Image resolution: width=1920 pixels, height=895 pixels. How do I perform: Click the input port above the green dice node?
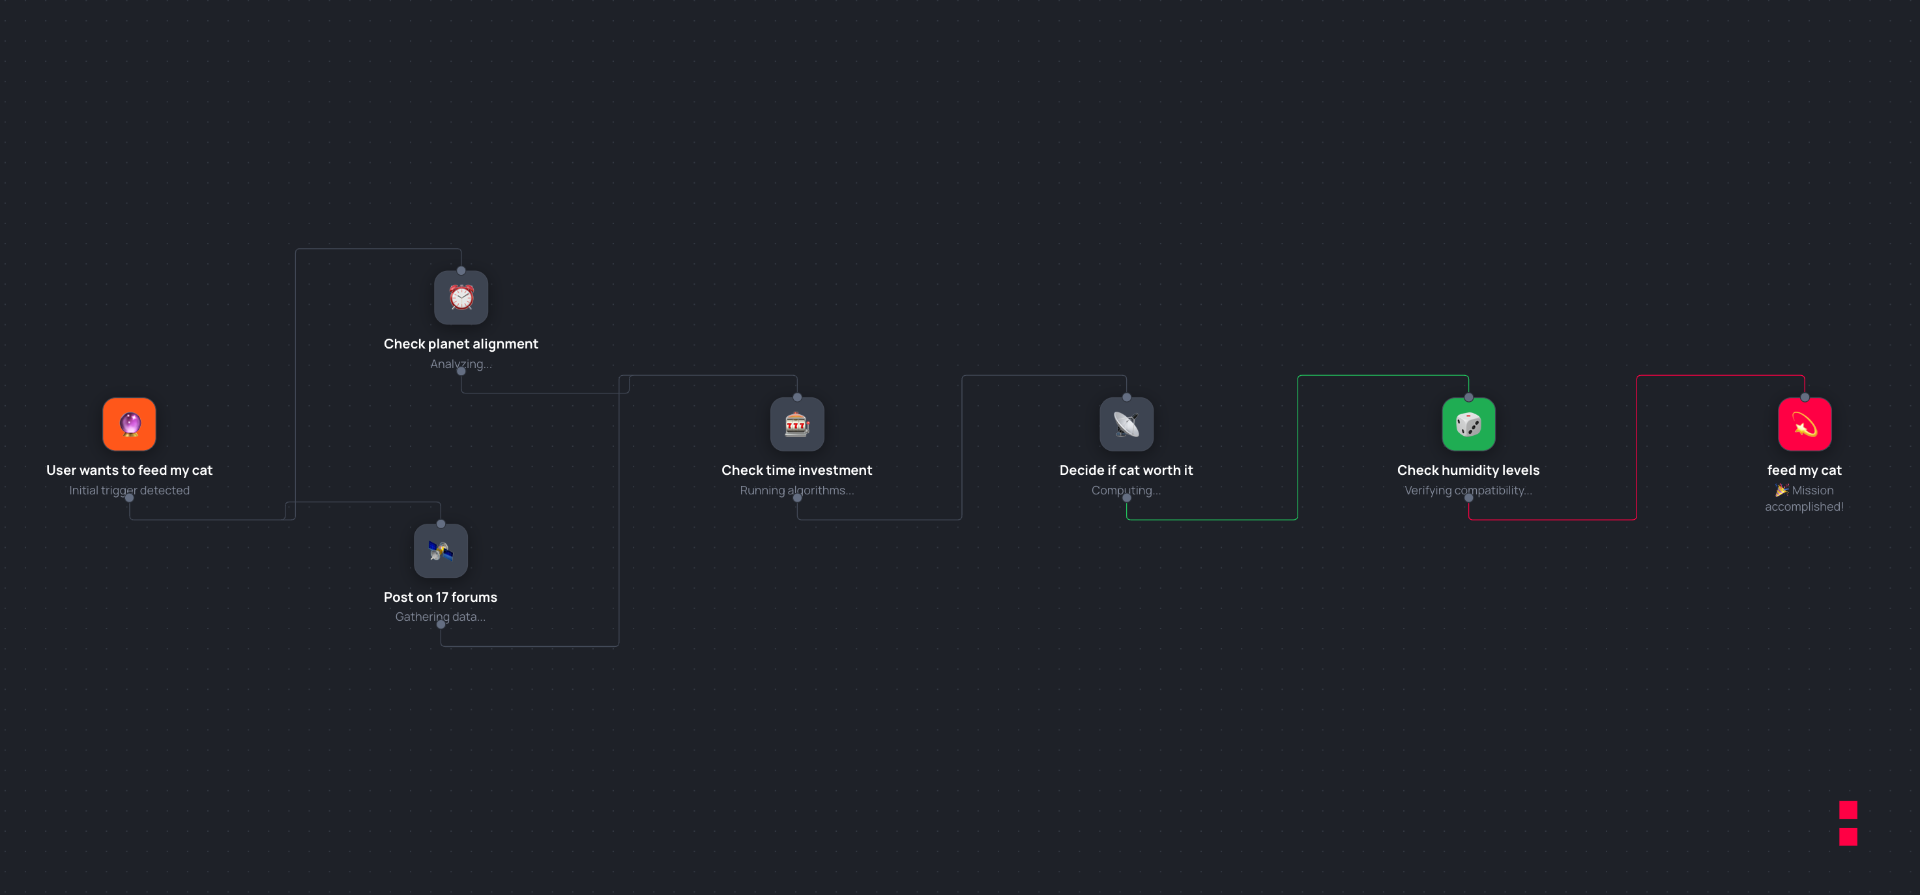[1469, 397]
